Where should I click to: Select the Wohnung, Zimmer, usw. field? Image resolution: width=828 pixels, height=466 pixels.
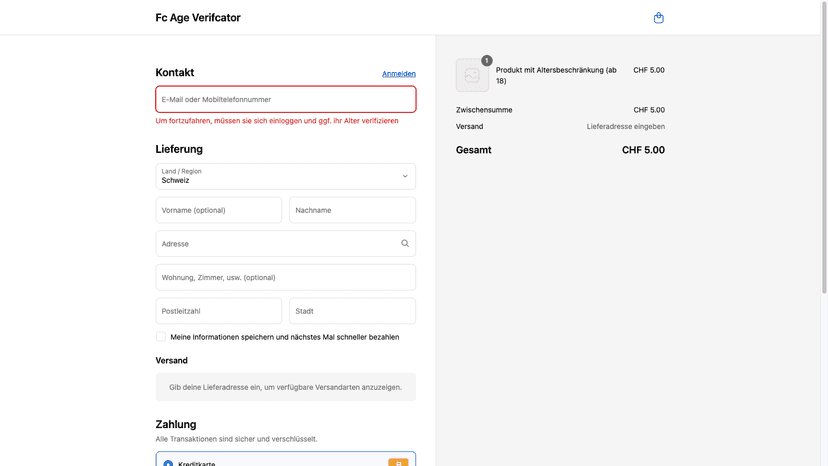(286, 277)
